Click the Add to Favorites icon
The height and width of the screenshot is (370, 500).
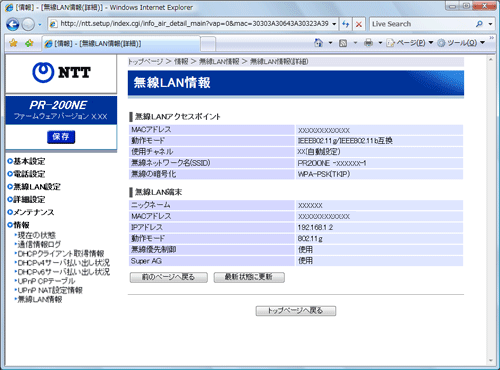click(x=29, y=43)
